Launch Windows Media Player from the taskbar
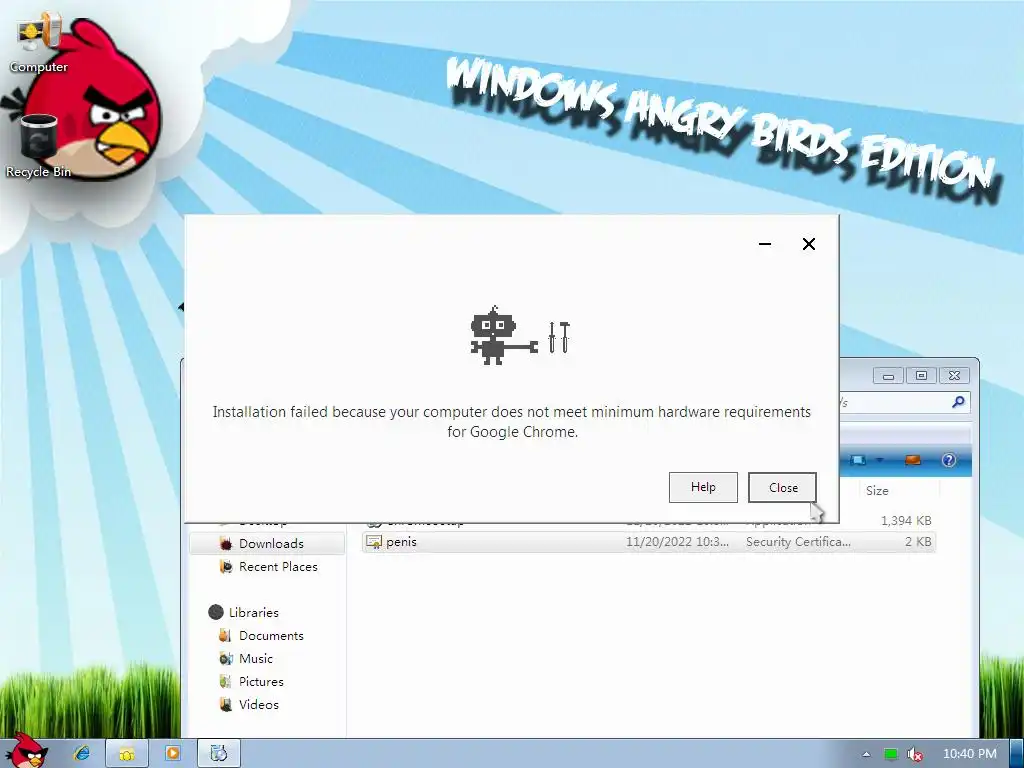The width and height of the screenshot is (1024, 768). pyautogui.click(x=172, y=753)
